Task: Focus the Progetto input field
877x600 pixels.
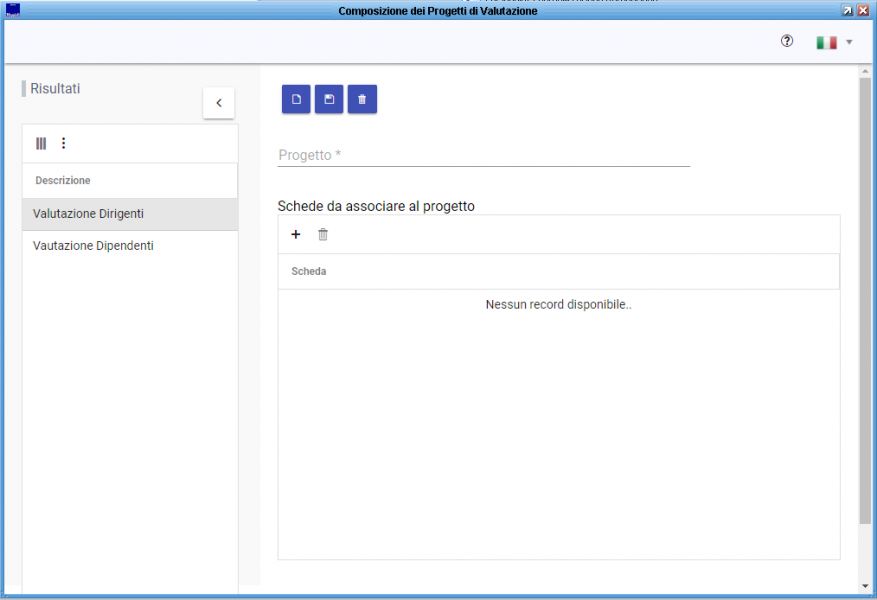Action: pyautogui.click(x=483, y=155)
